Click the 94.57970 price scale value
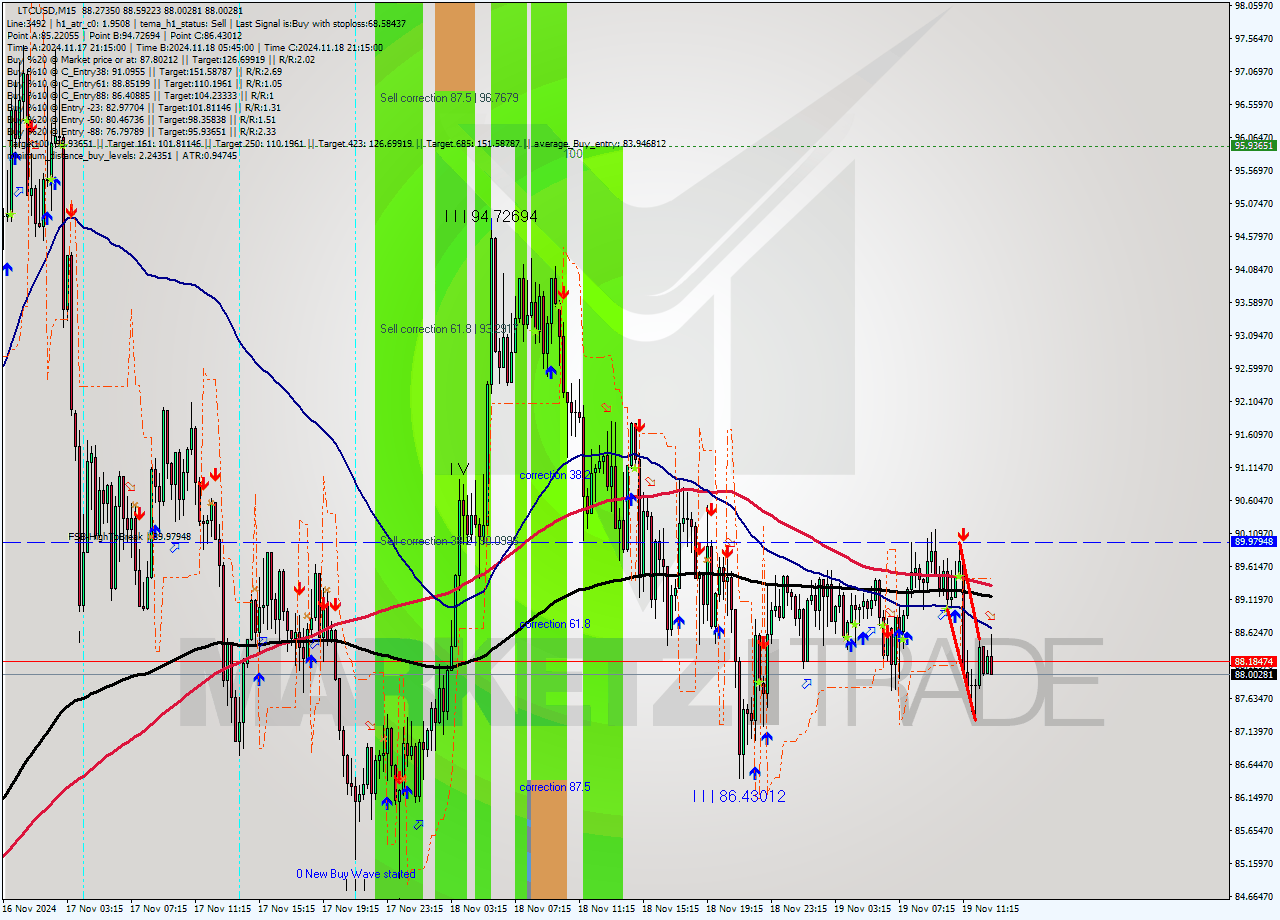 pos(1254,237)
